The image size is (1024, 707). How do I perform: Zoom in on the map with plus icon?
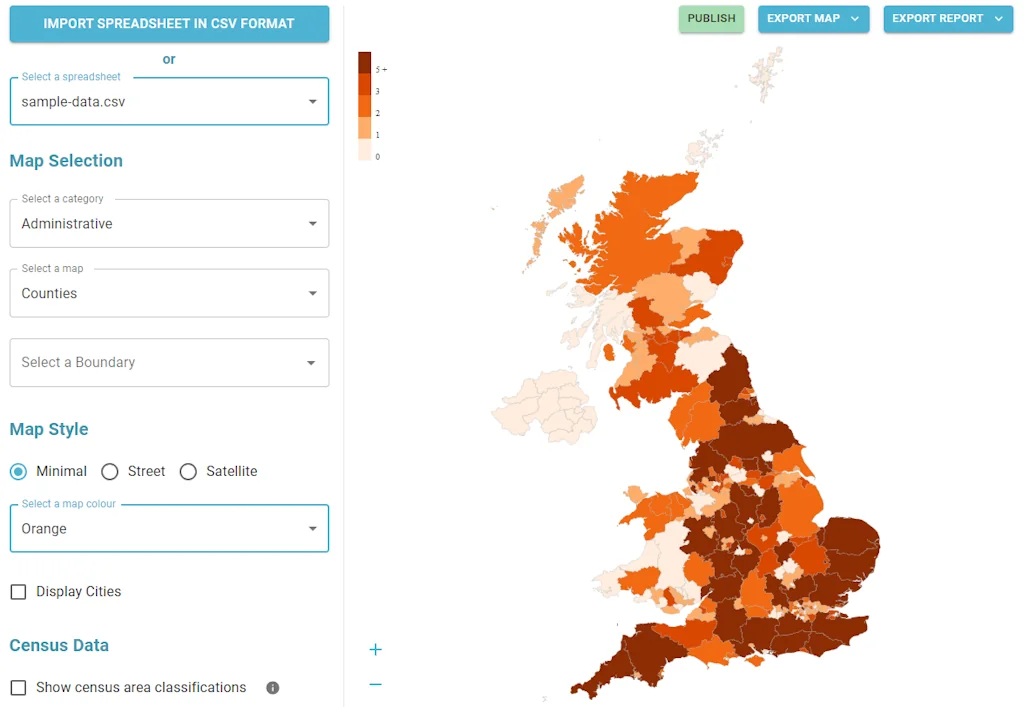(x=375, y=649)
